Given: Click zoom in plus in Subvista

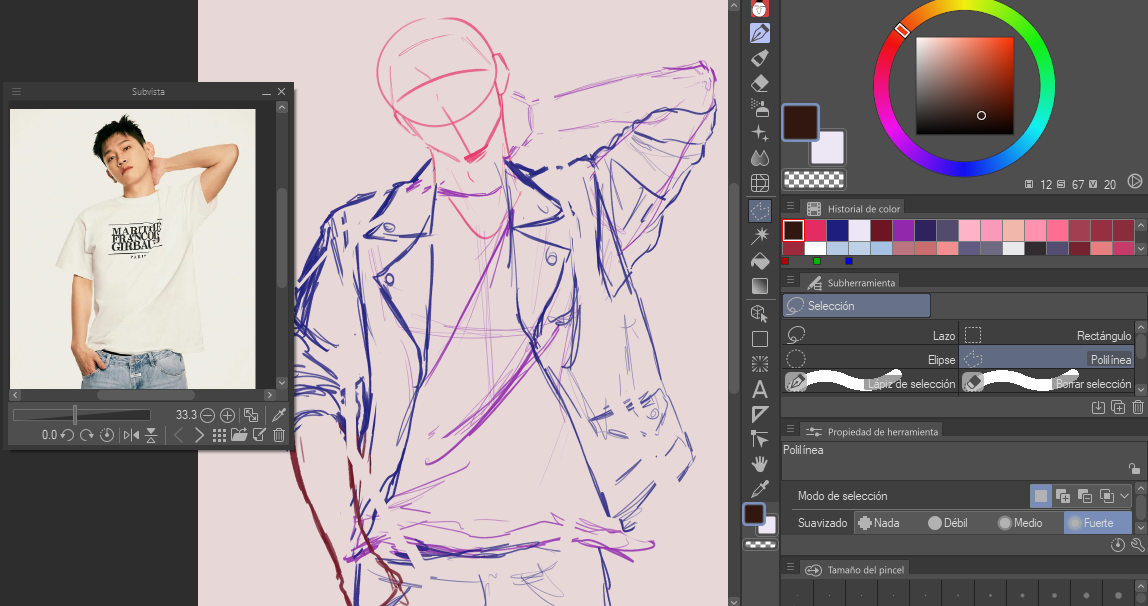Looking at the screenshot, I should 228,415.
